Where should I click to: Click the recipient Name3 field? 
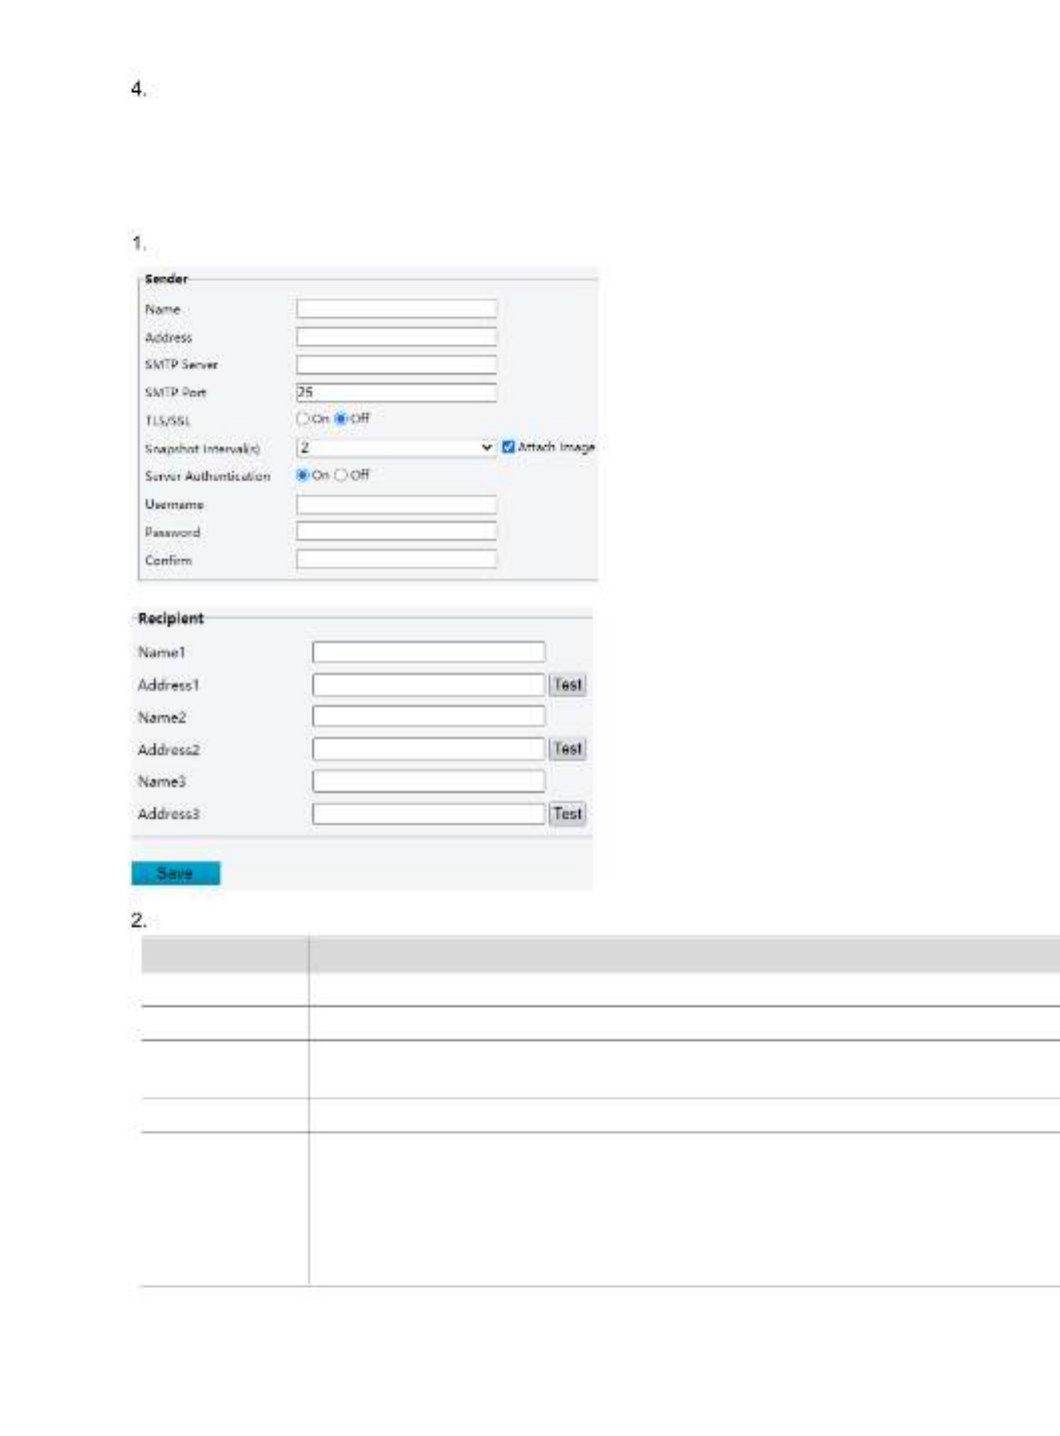click(428, 781)
